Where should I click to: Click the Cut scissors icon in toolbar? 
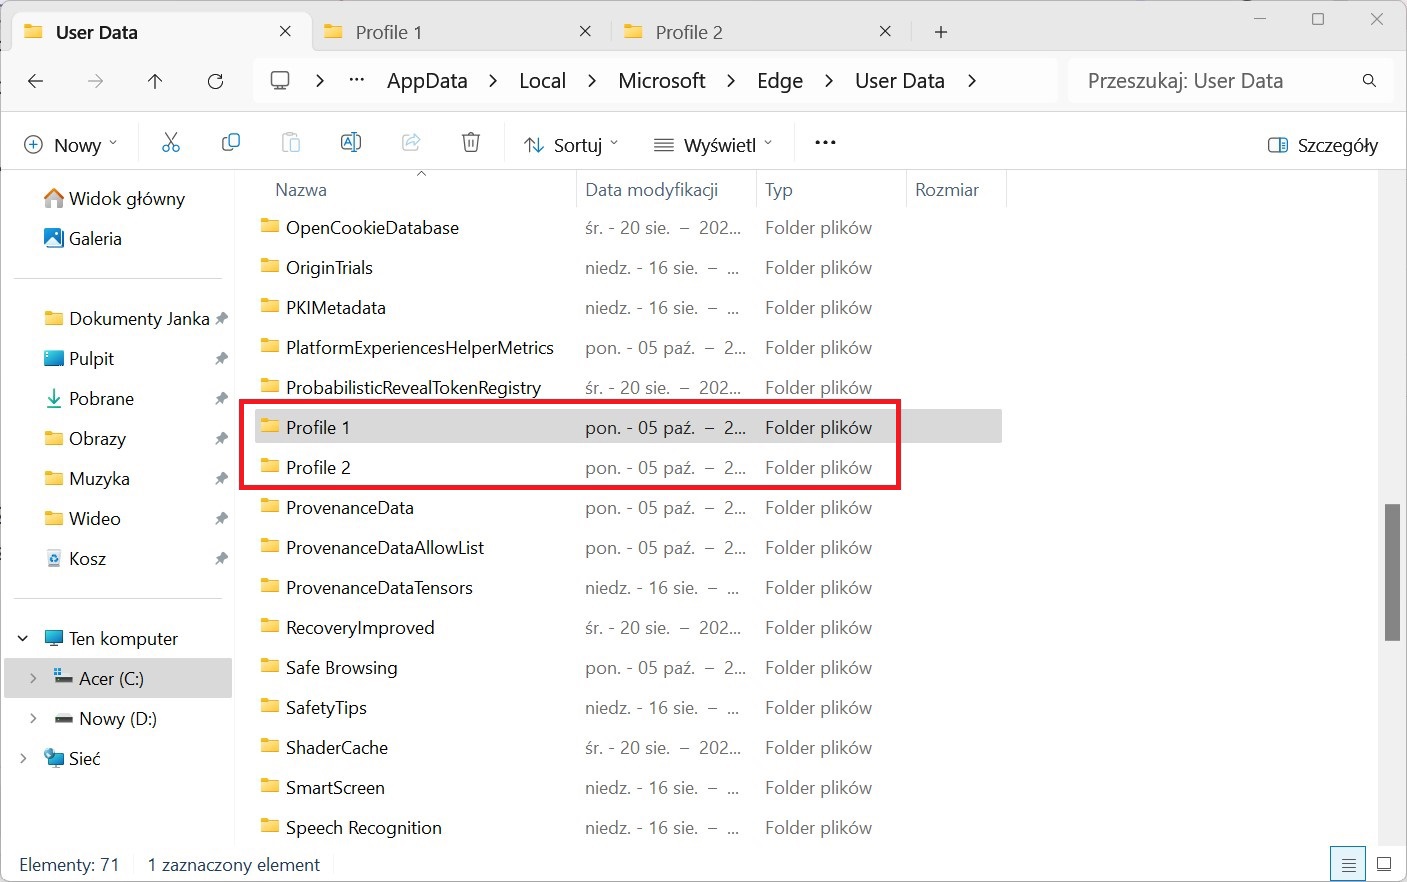coord(171,143)
